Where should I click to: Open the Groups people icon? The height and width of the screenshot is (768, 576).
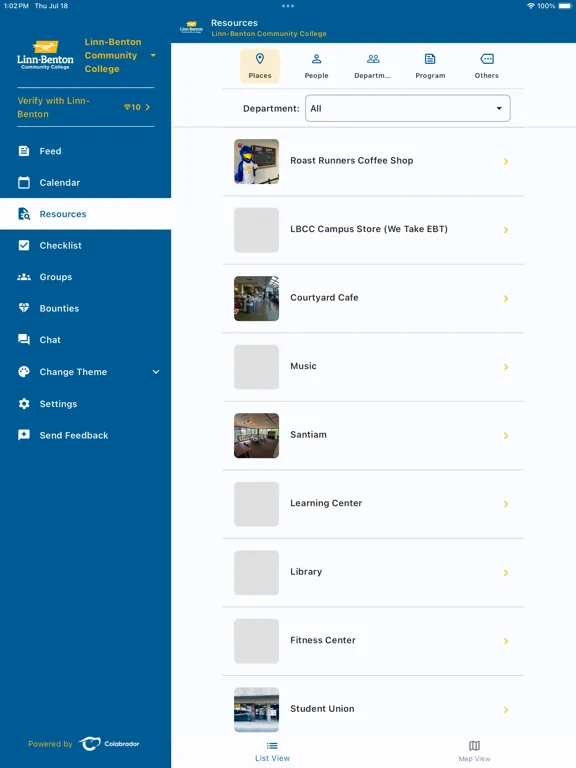24,277
